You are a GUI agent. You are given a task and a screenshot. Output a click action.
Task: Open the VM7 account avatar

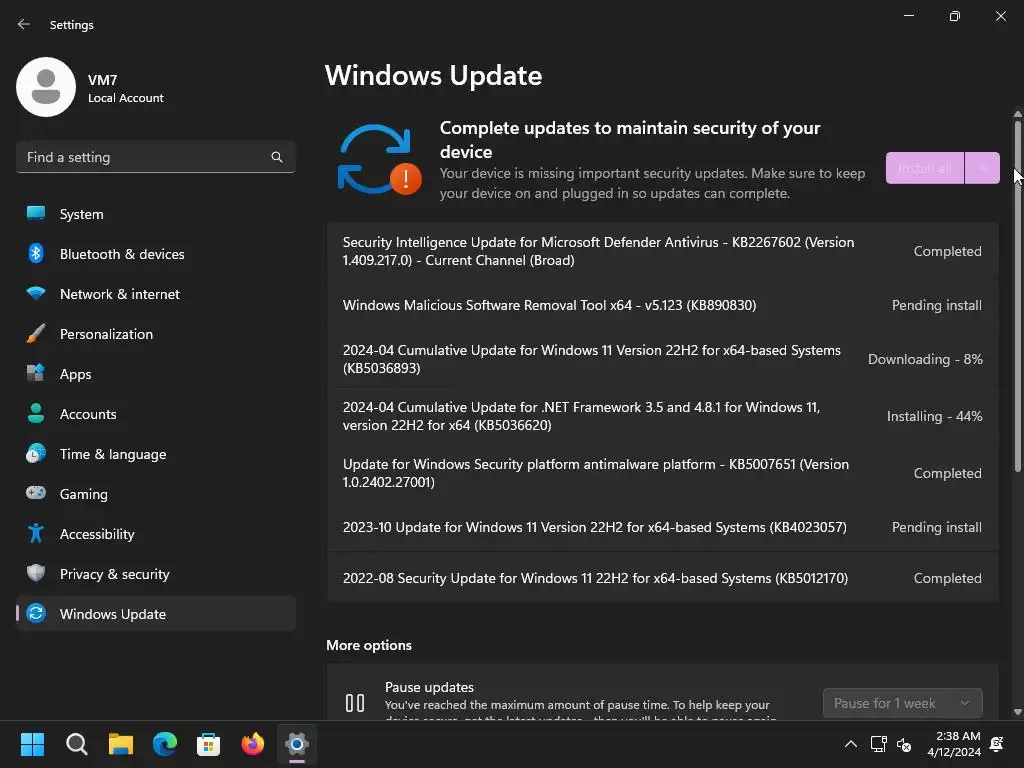46,87
